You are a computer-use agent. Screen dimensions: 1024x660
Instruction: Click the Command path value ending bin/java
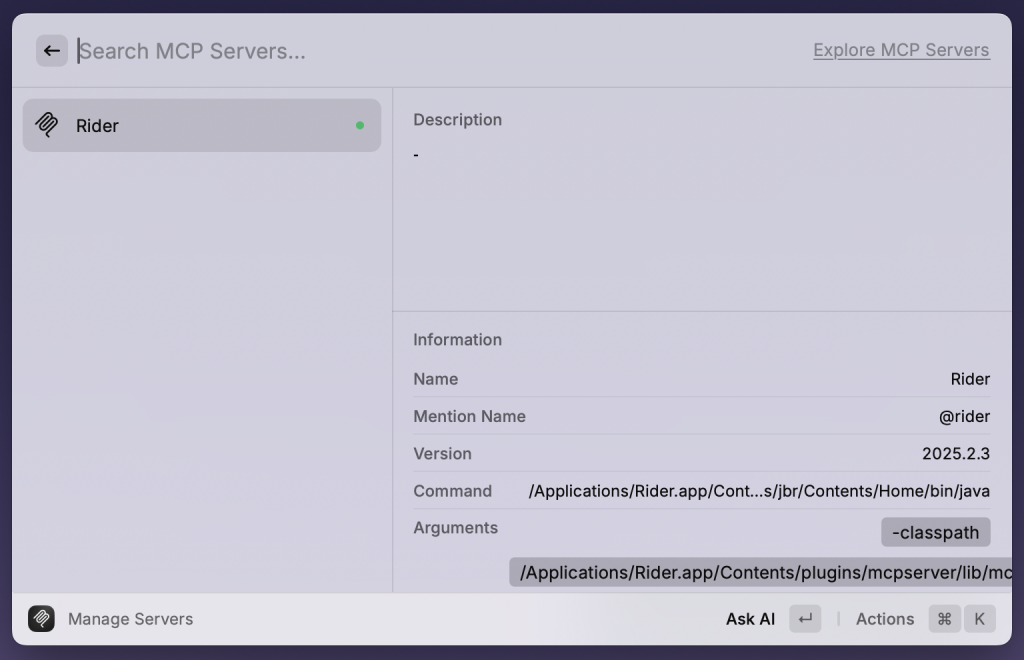click(759, 491)
